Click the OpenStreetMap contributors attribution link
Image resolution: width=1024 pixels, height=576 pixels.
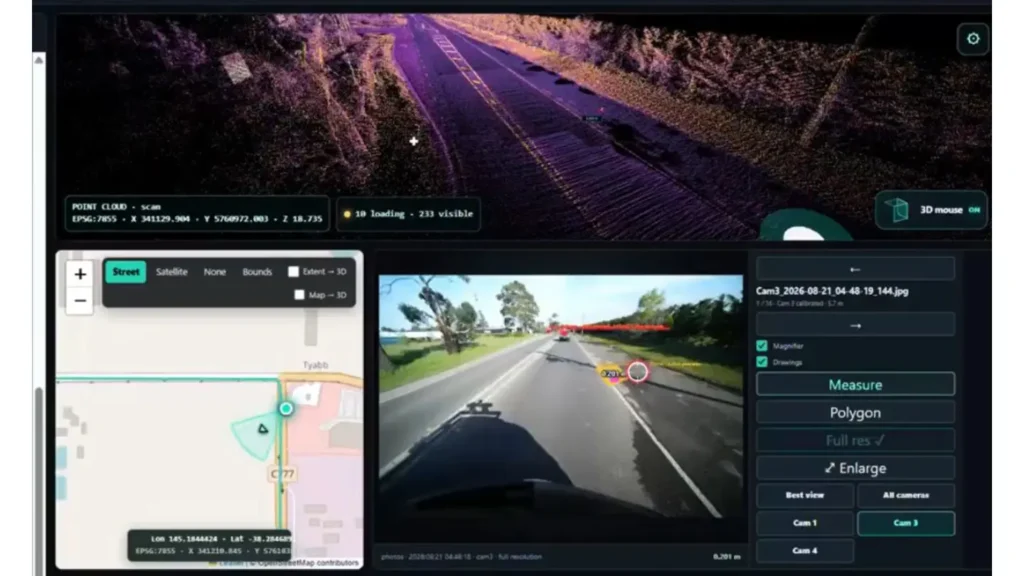tap(308, 563)
